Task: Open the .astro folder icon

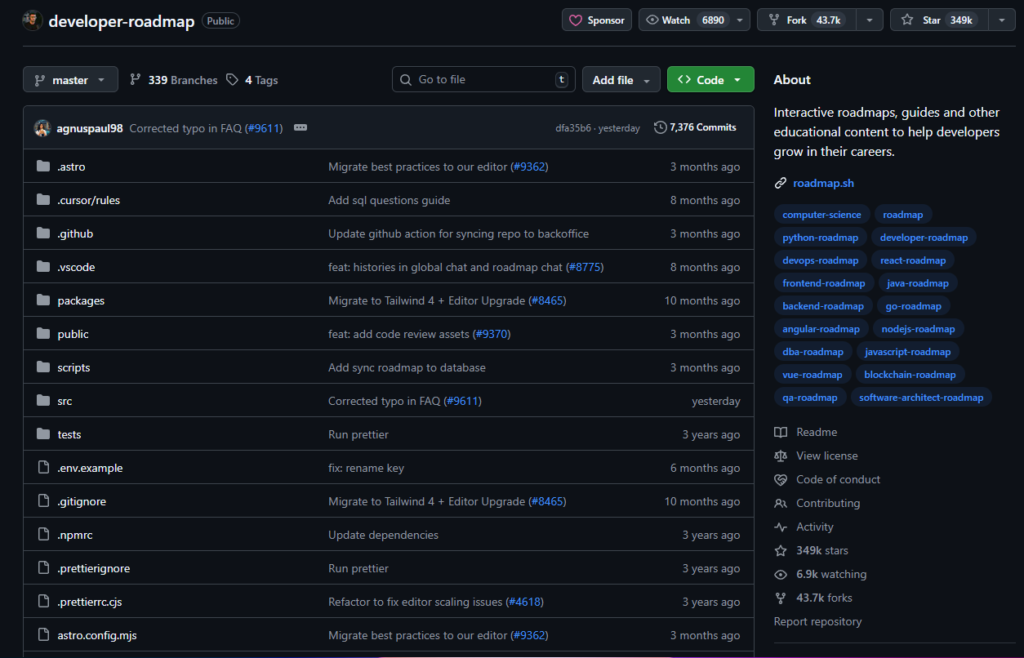Action: 43,167
